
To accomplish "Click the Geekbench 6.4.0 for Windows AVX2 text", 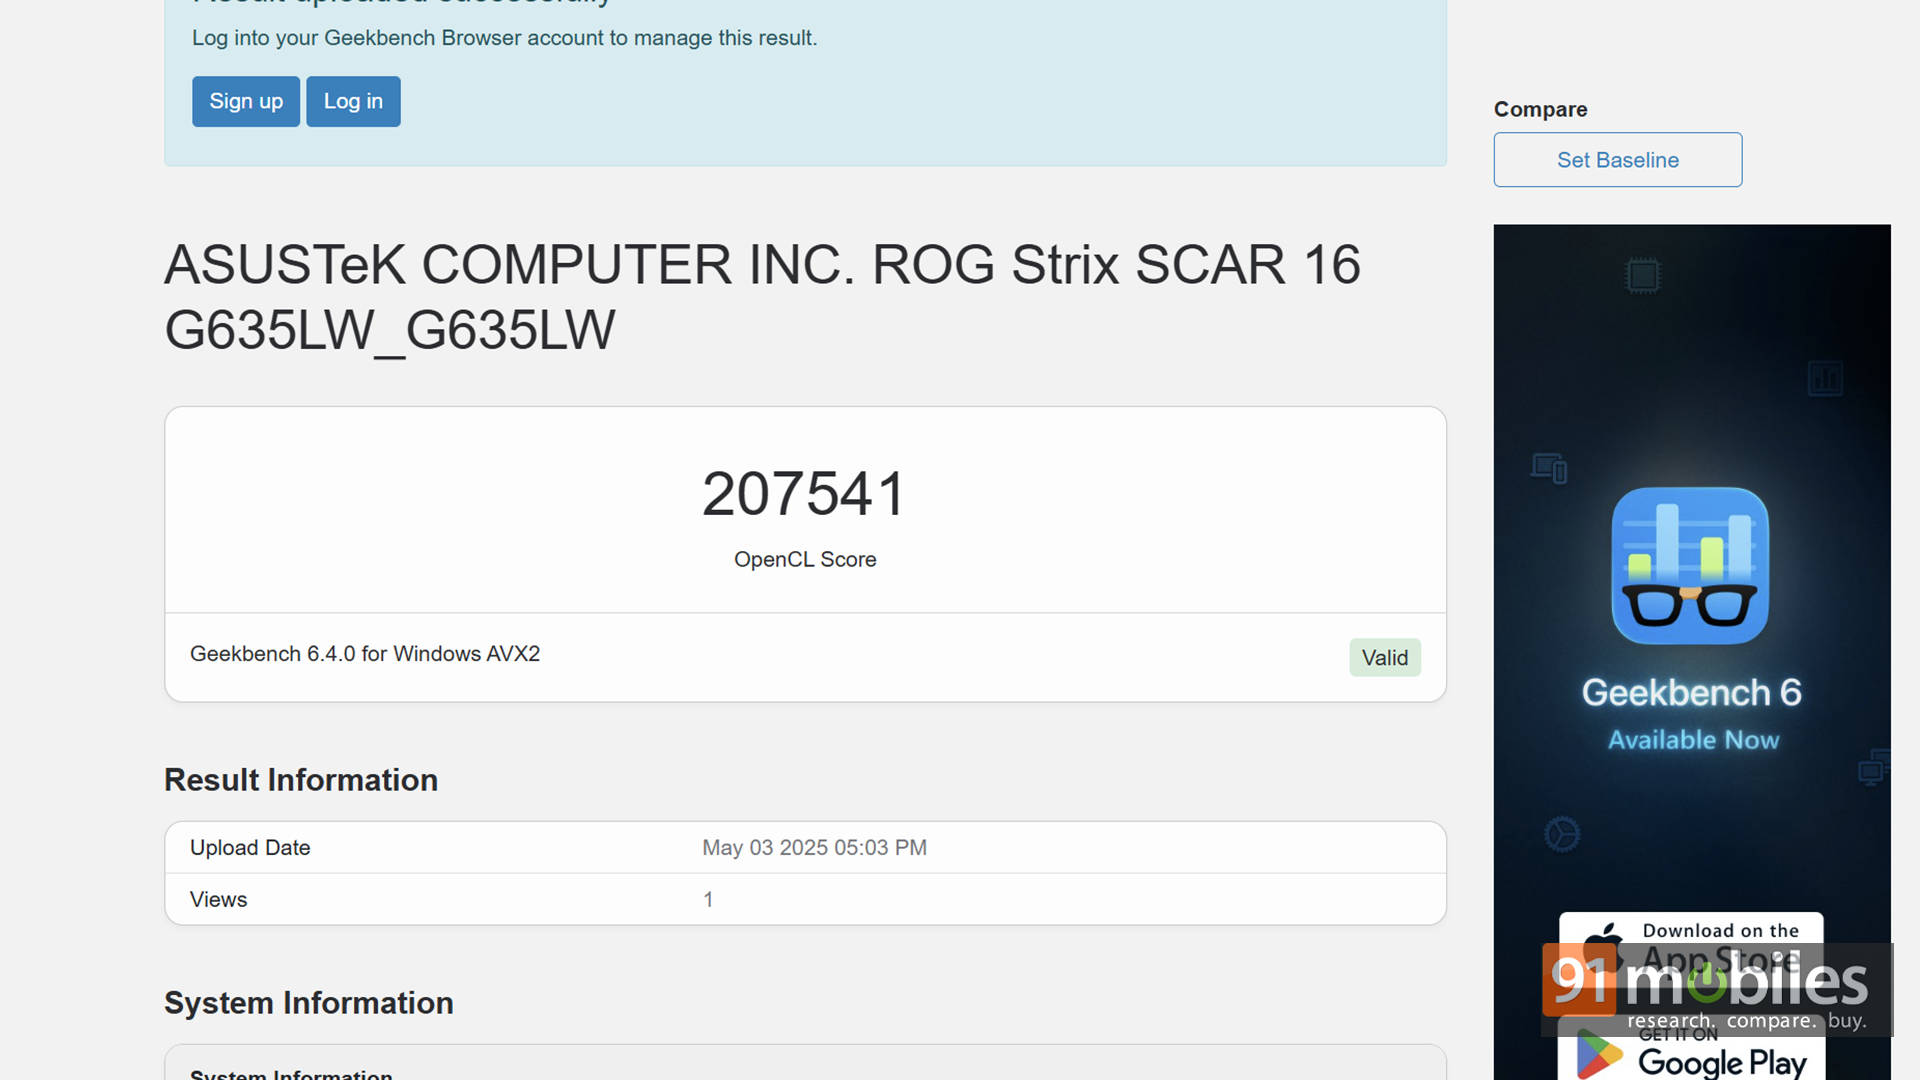I will pyautogui.click(x=365, y=654).
